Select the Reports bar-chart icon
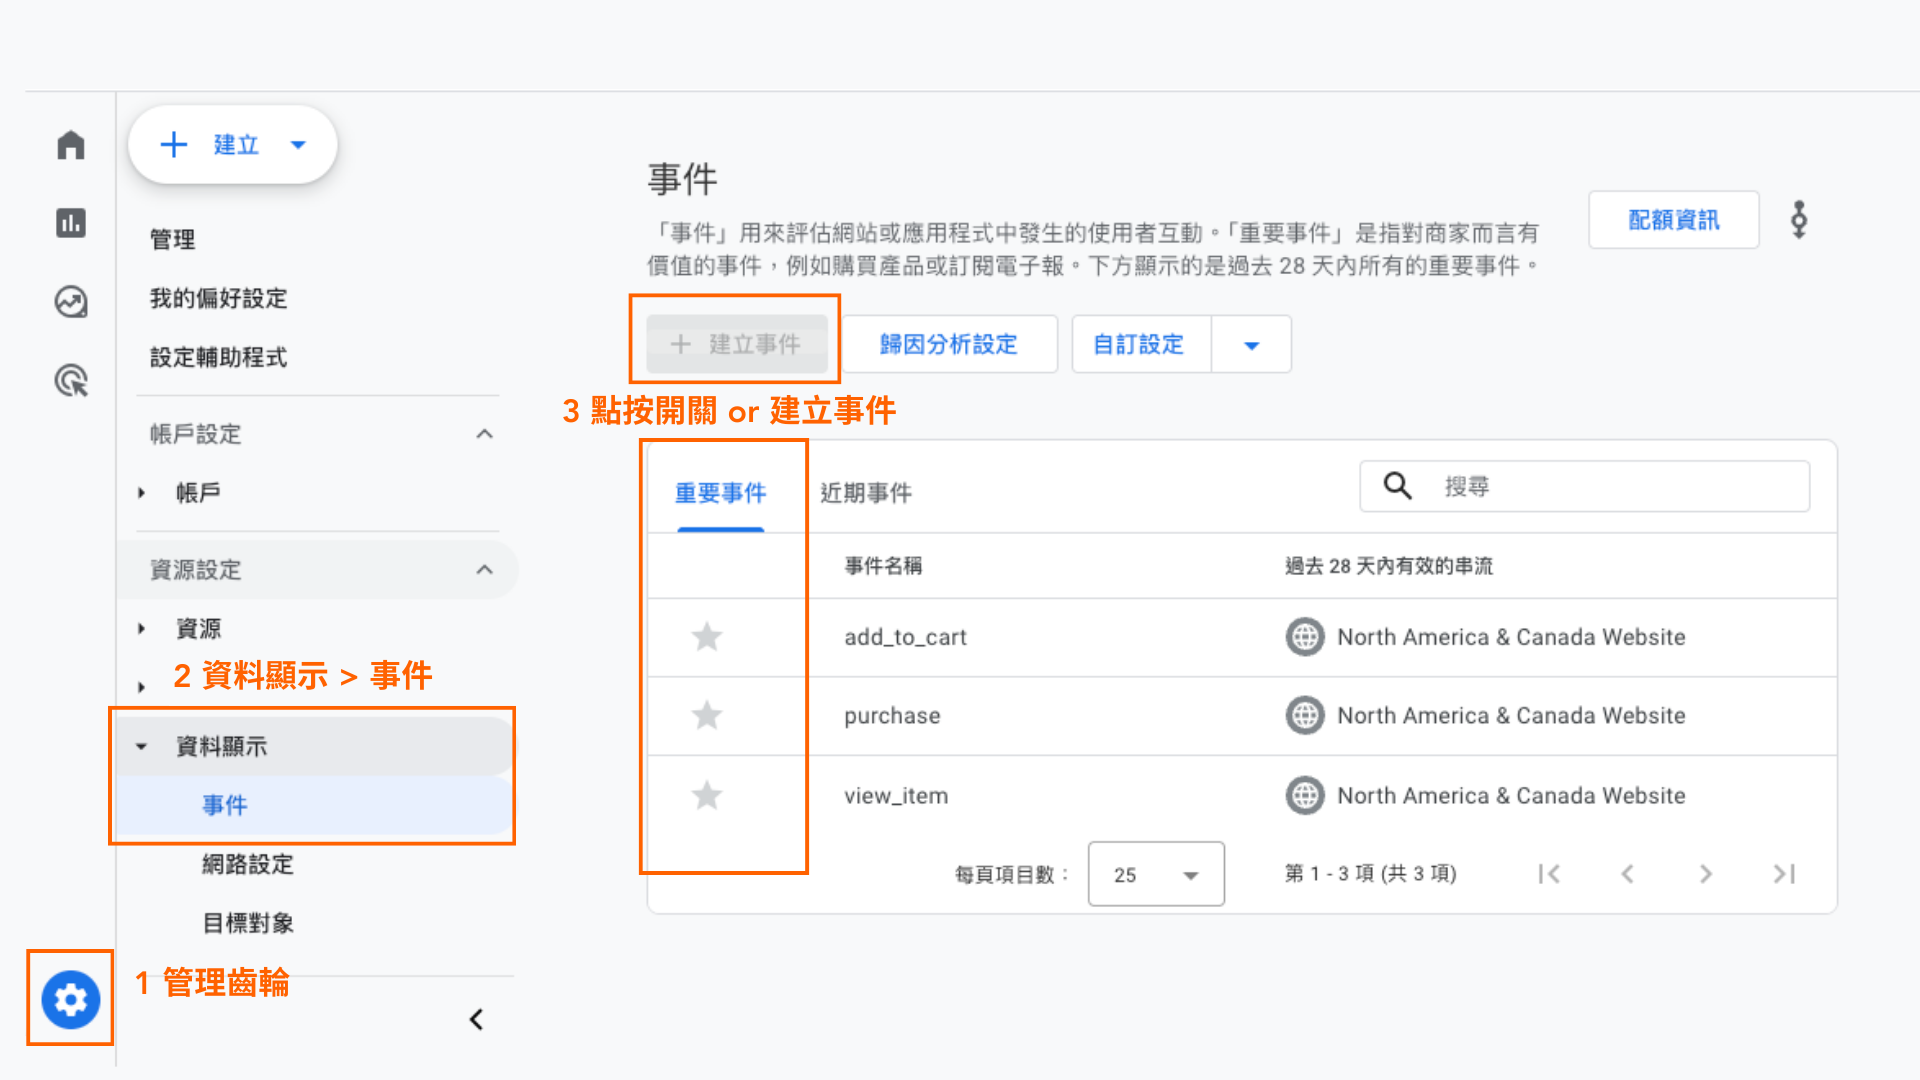1920x1080 pixels. [x=69, y=223]
